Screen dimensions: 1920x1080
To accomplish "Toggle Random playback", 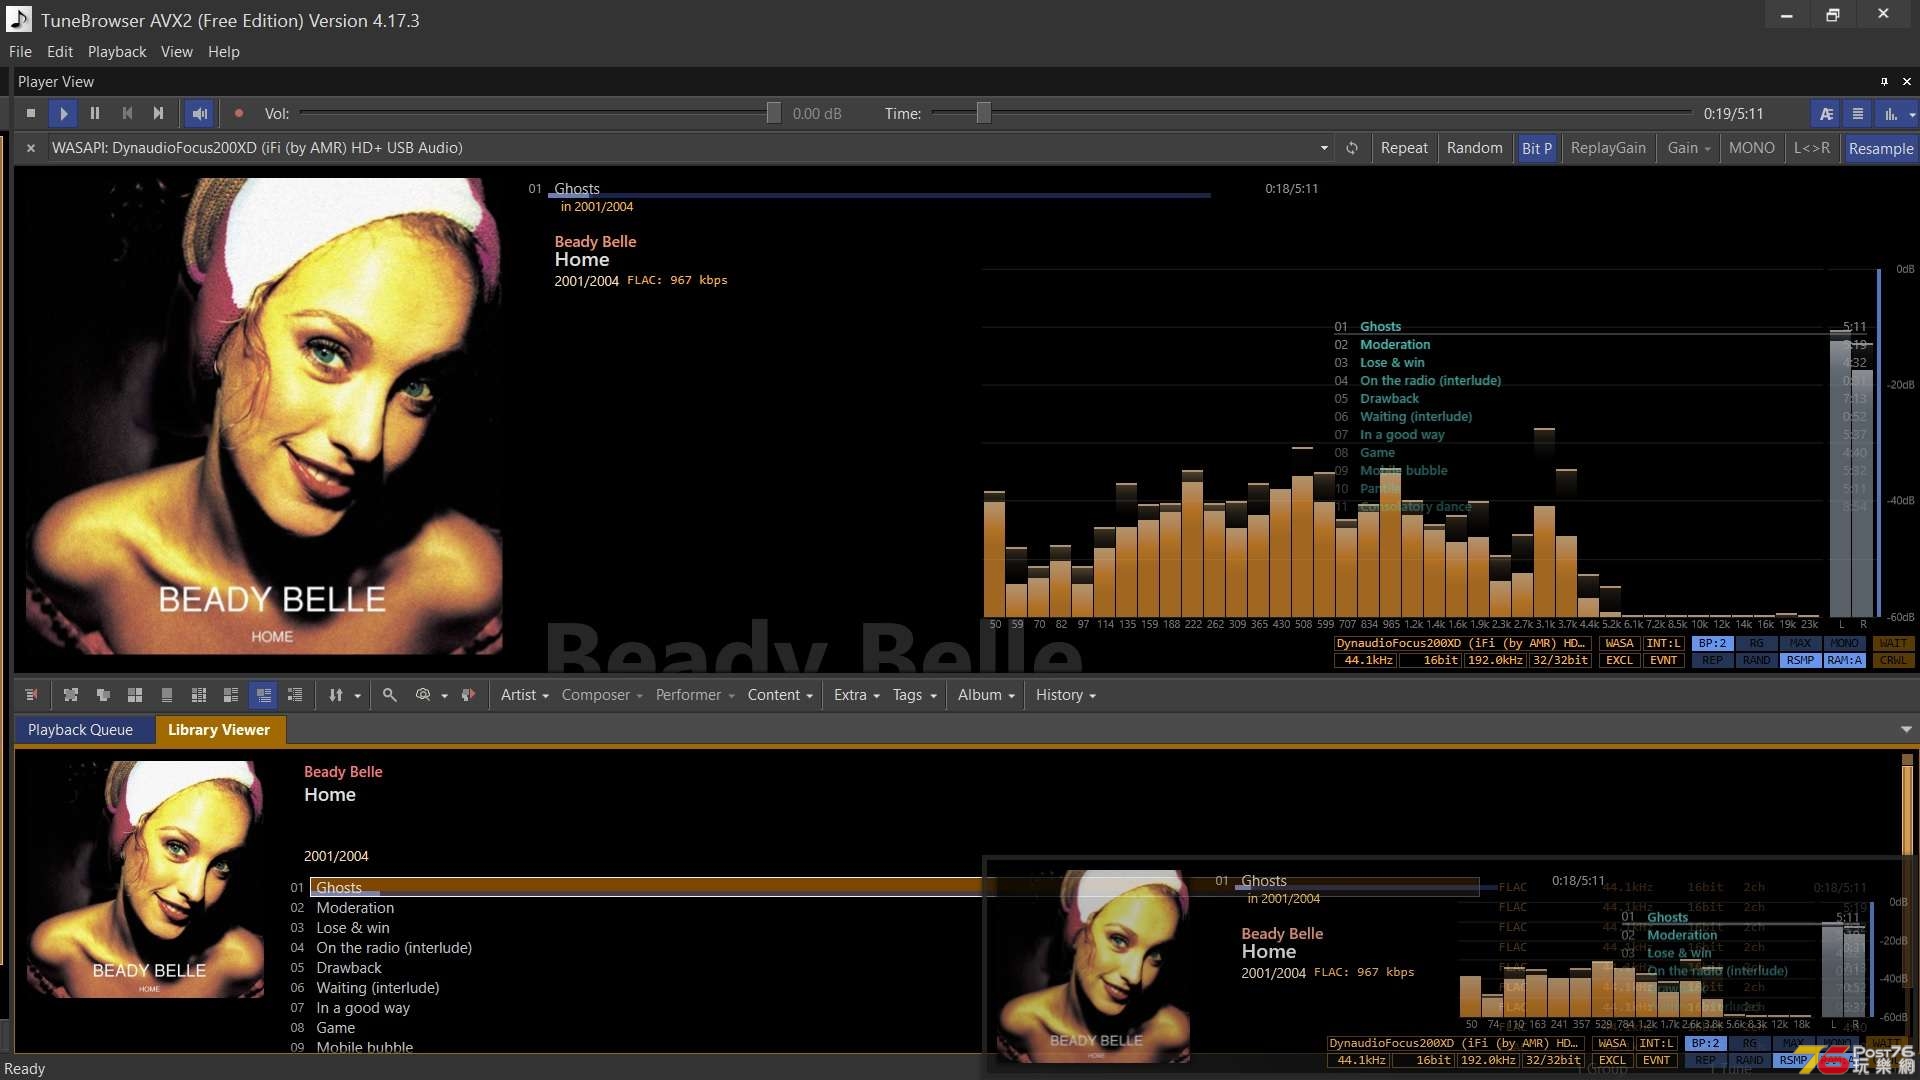I will click(x=1474, y=148).
